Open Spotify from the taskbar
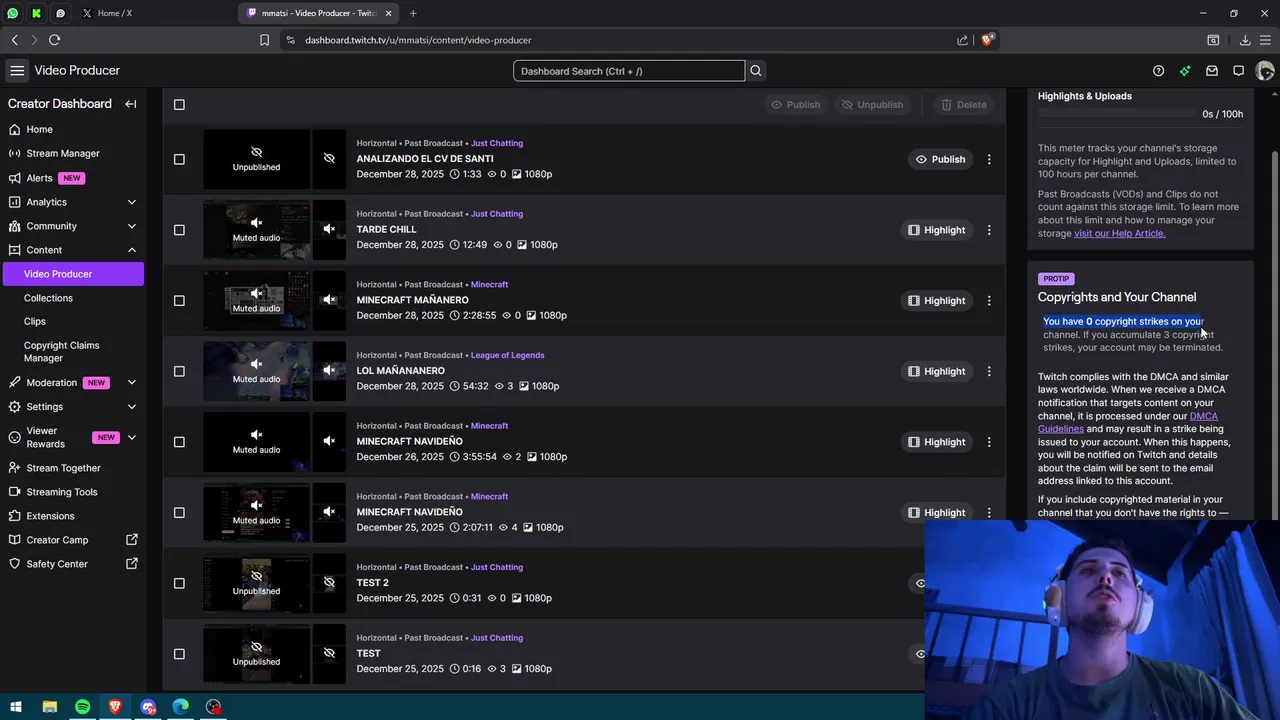Screen dimensions: 1280x720 point(82,707)
